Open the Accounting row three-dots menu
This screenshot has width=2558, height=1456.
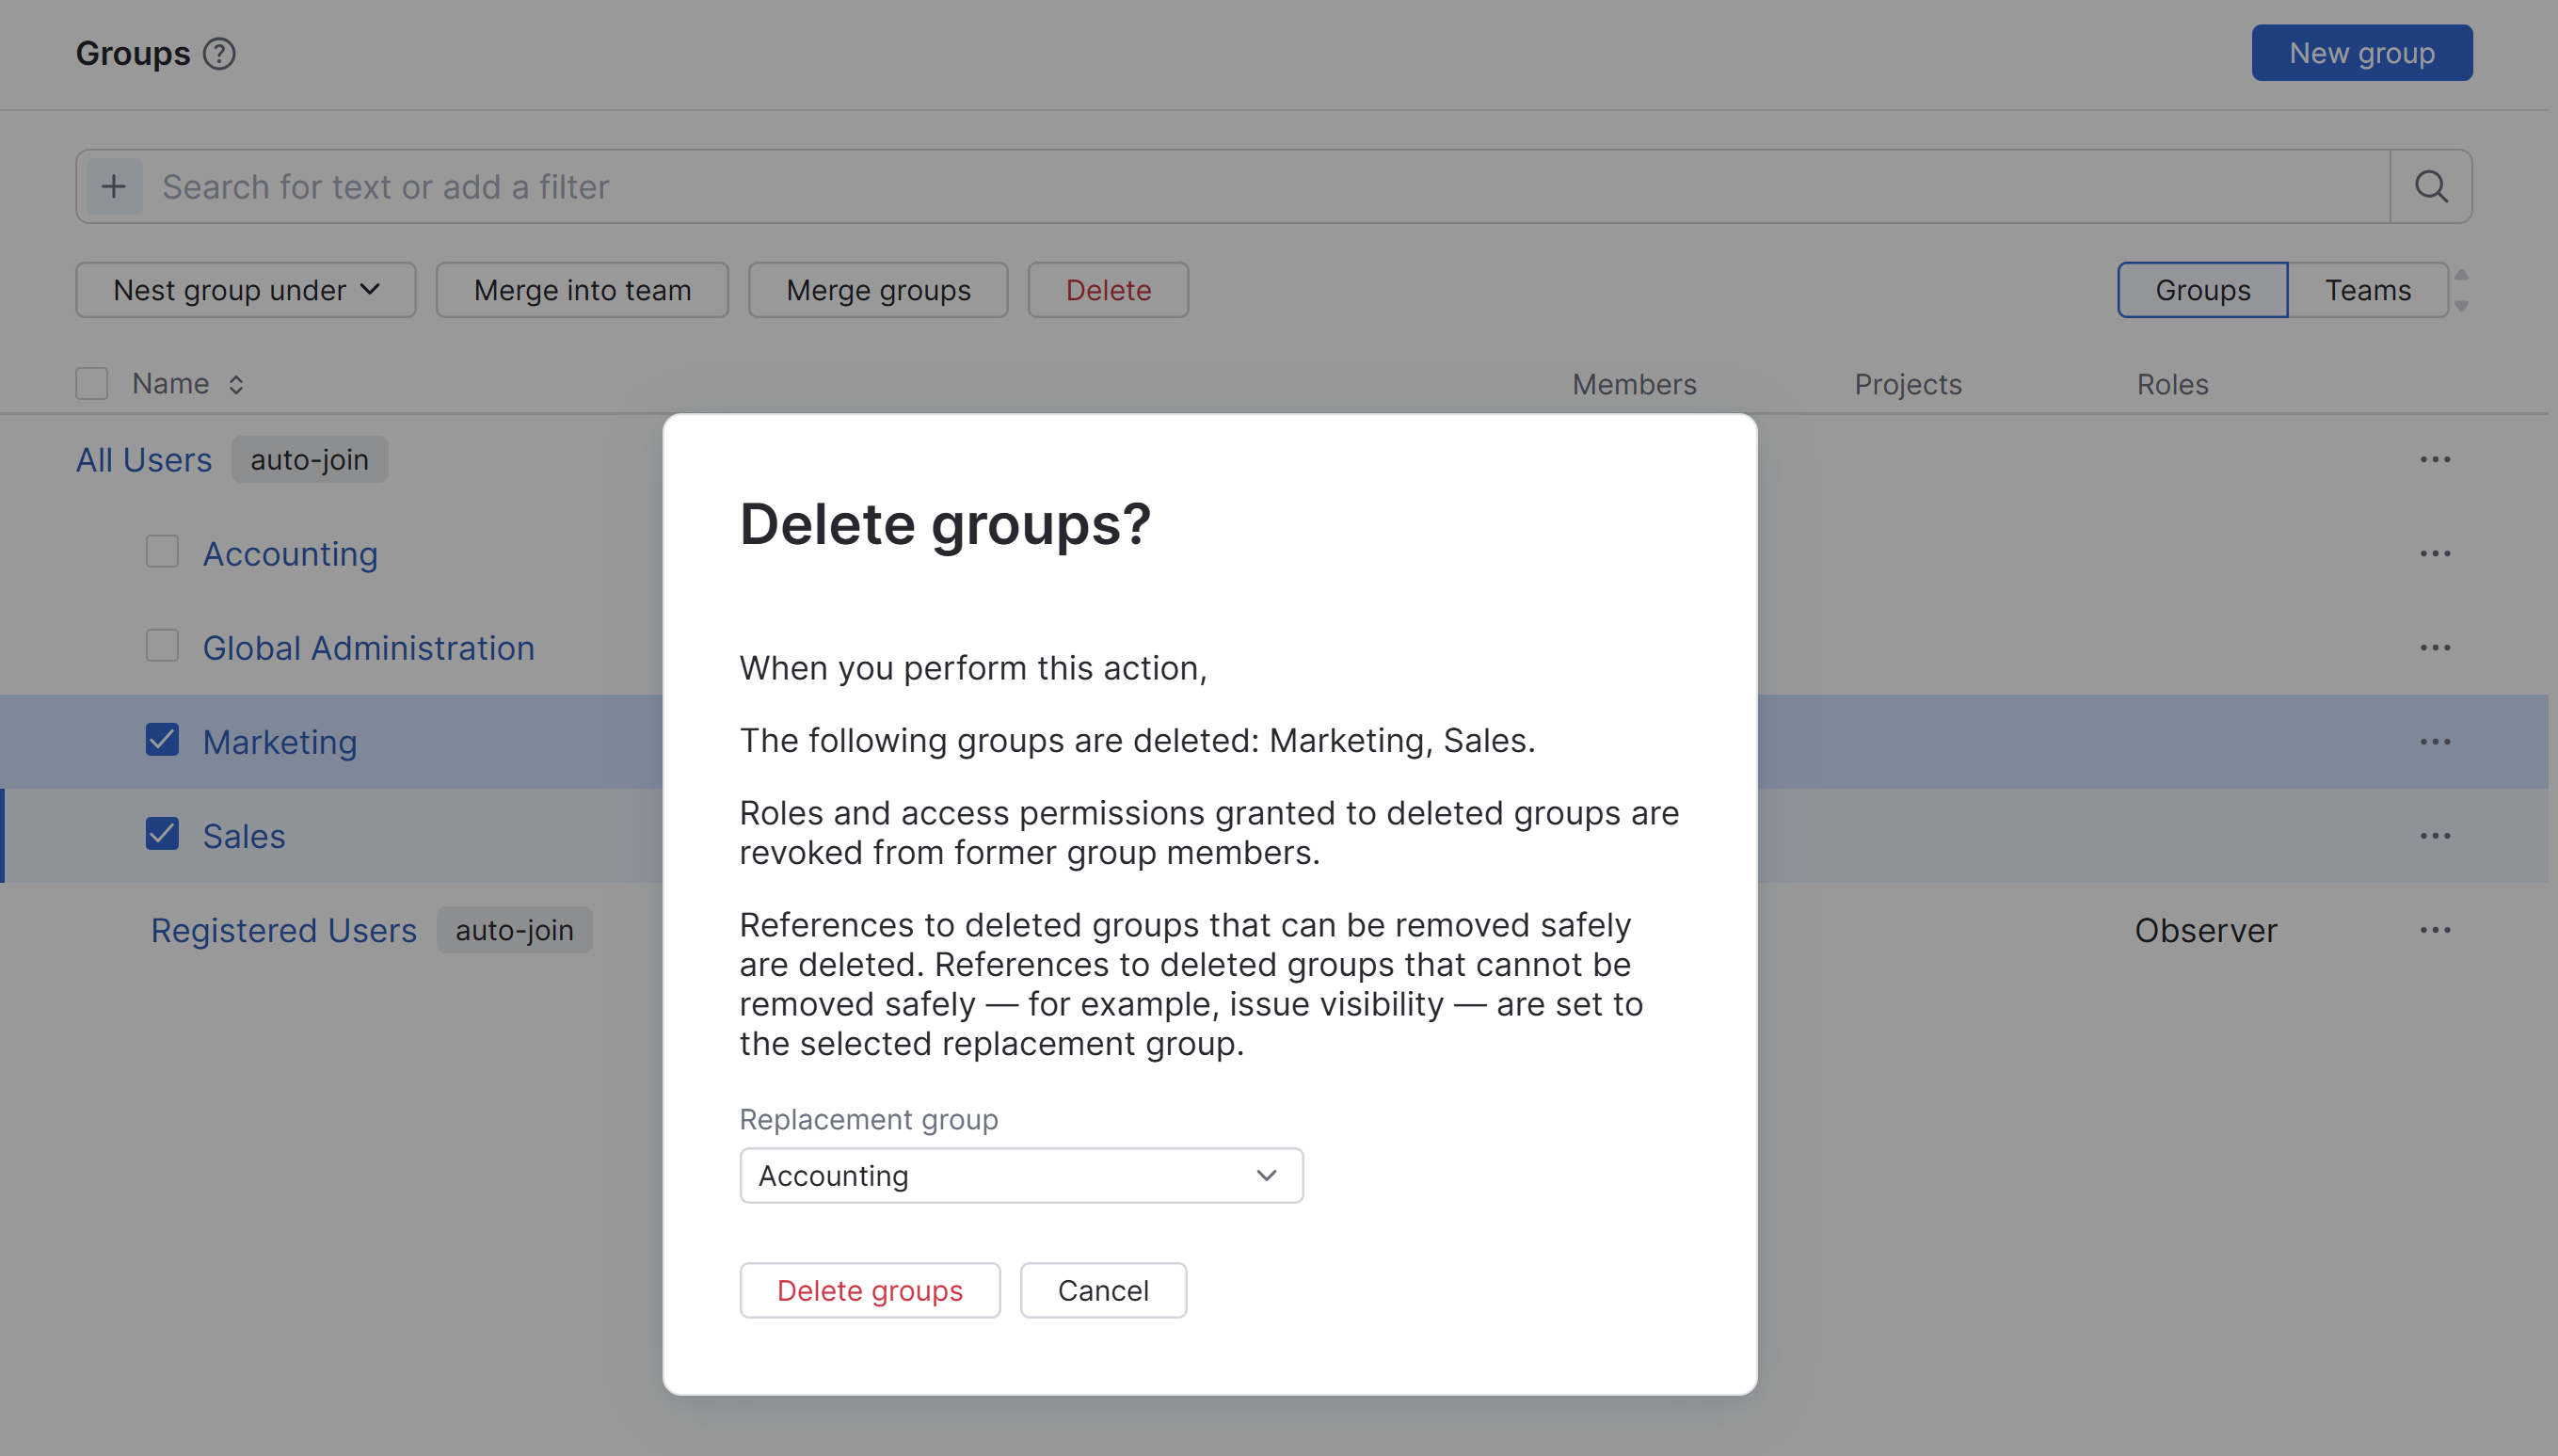2435,554
